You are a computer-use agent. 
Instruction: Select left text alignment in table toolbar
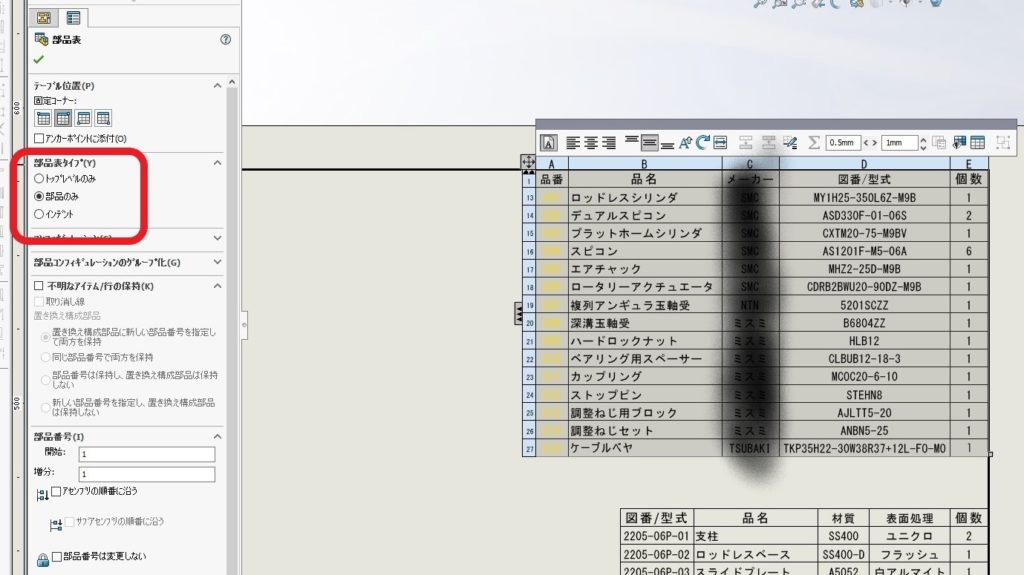[x=573, y=143]
